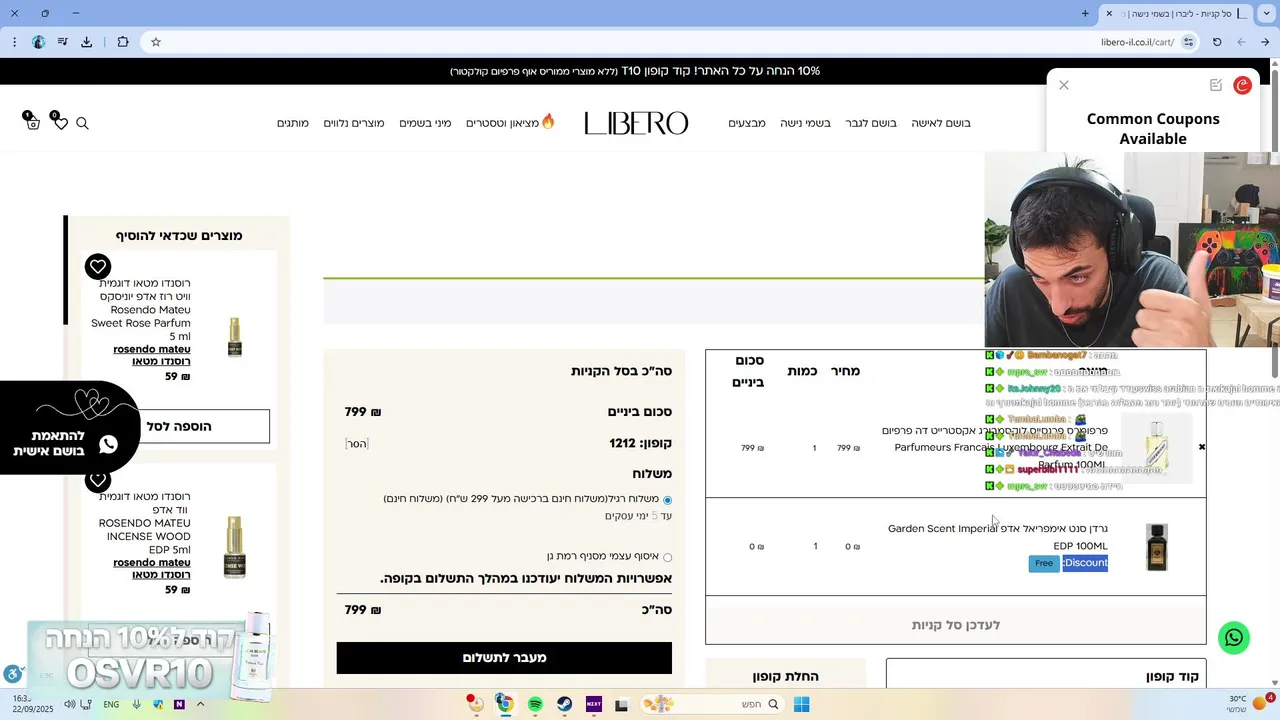Click the Windows taskbar search box
Screen dimensions: 1280x720
click(x=711, y=704)
